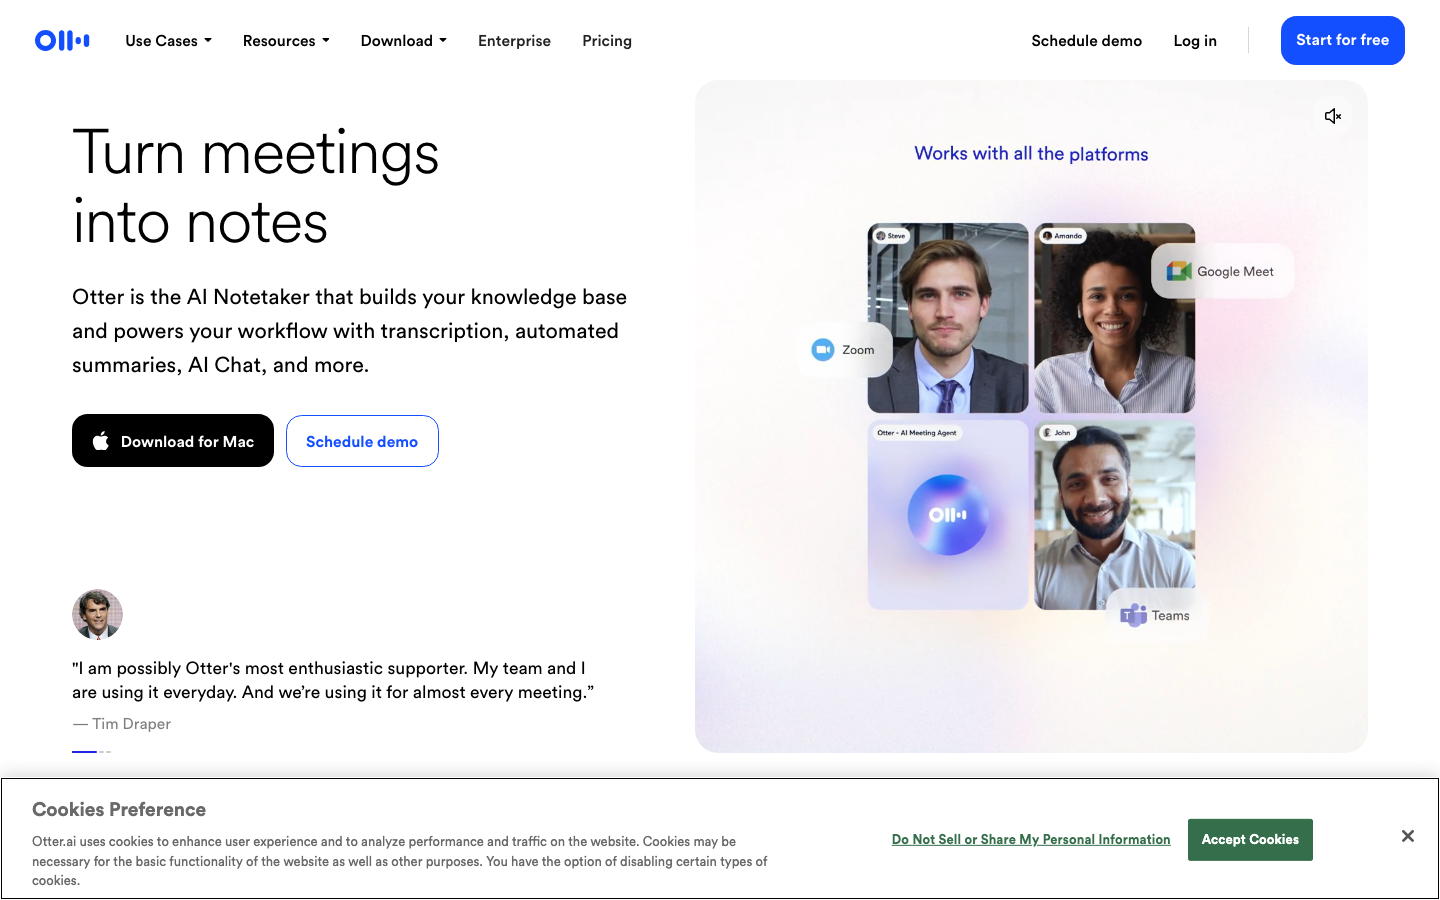Click Amanda's participant name badge
The image size is (1440, 900).
pyautogui.click(x=1062, y=235)
